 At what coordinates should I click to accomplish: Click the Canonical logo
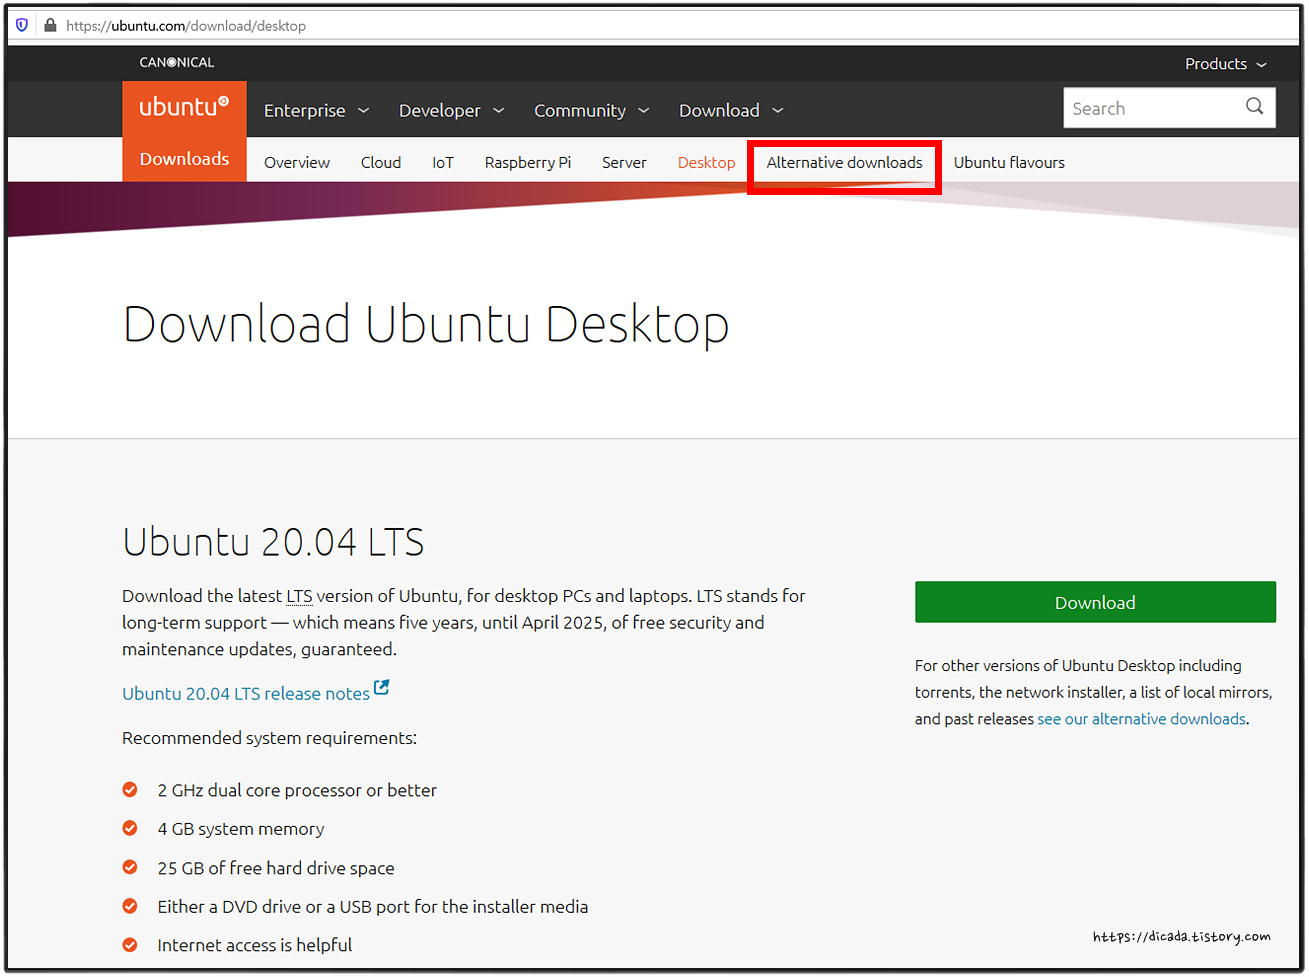point(177,62)
